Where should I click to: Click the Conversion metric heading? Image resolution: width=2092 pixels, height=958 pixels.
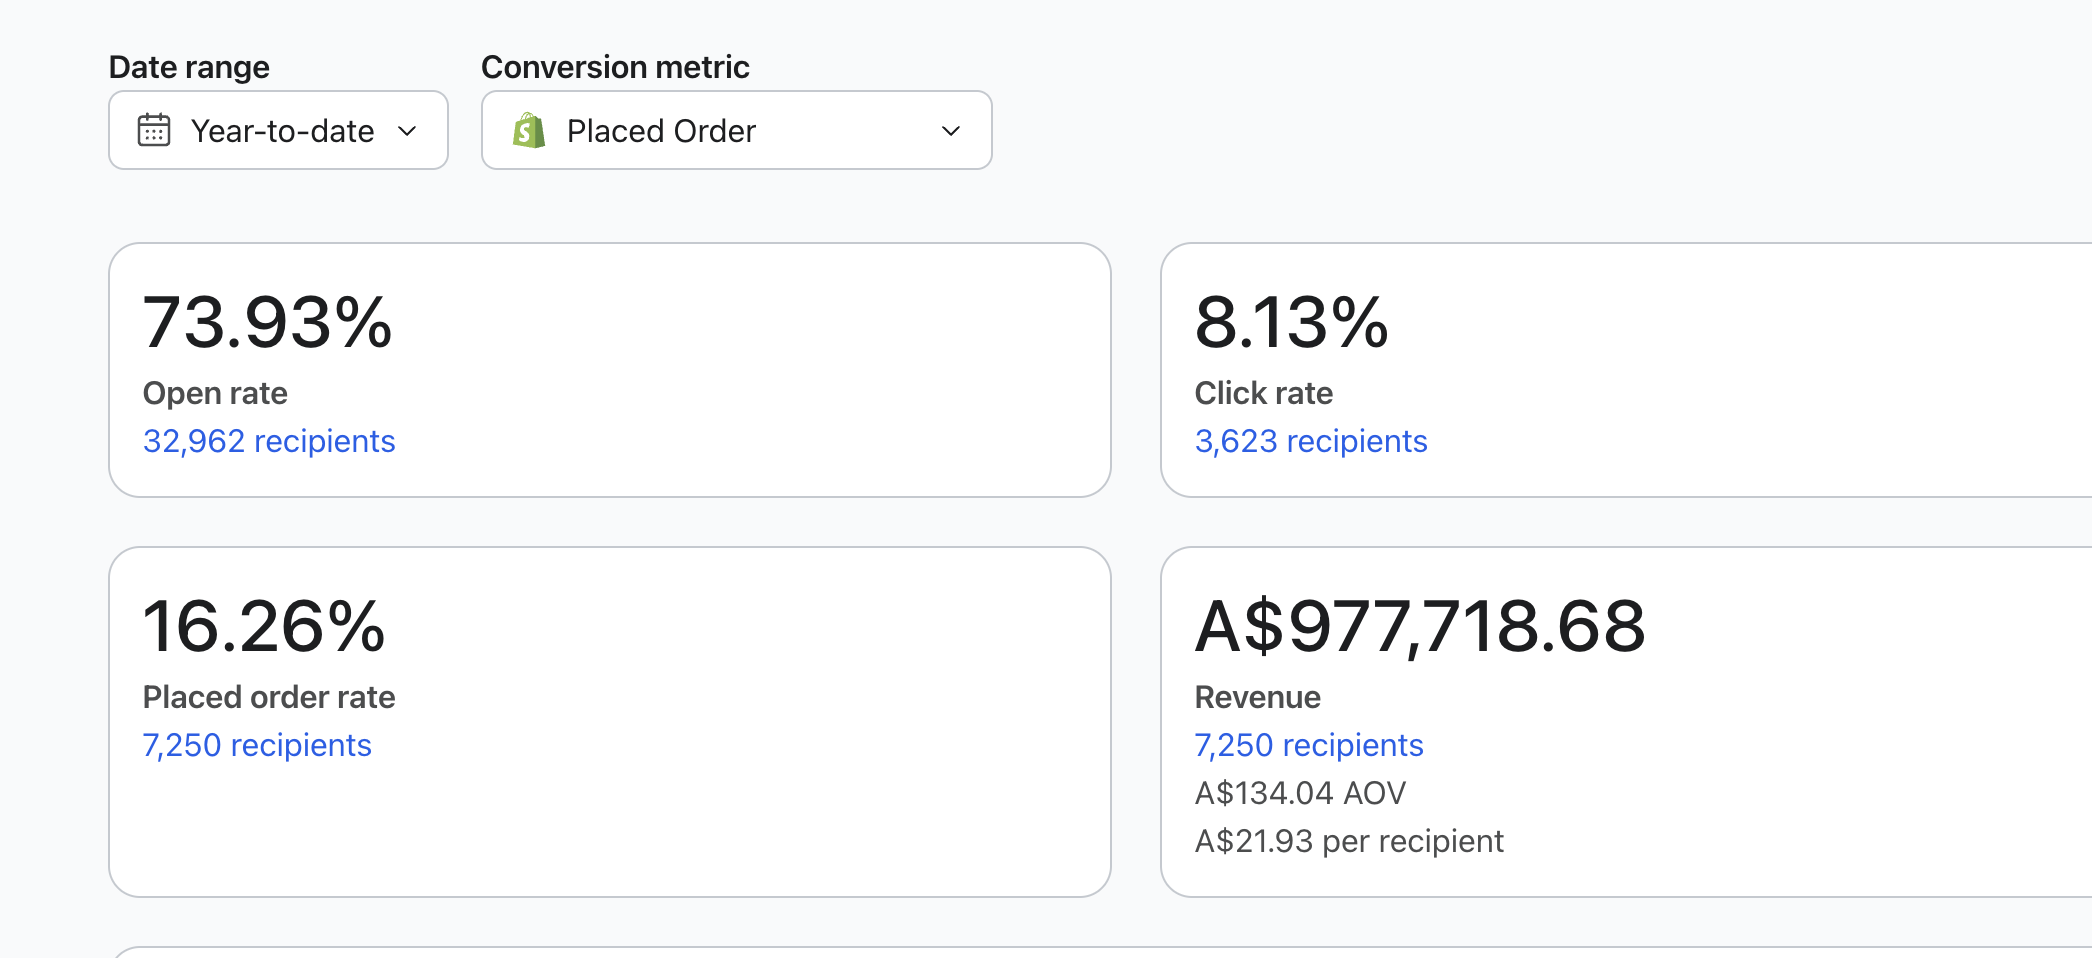click(x=615, y=67)
